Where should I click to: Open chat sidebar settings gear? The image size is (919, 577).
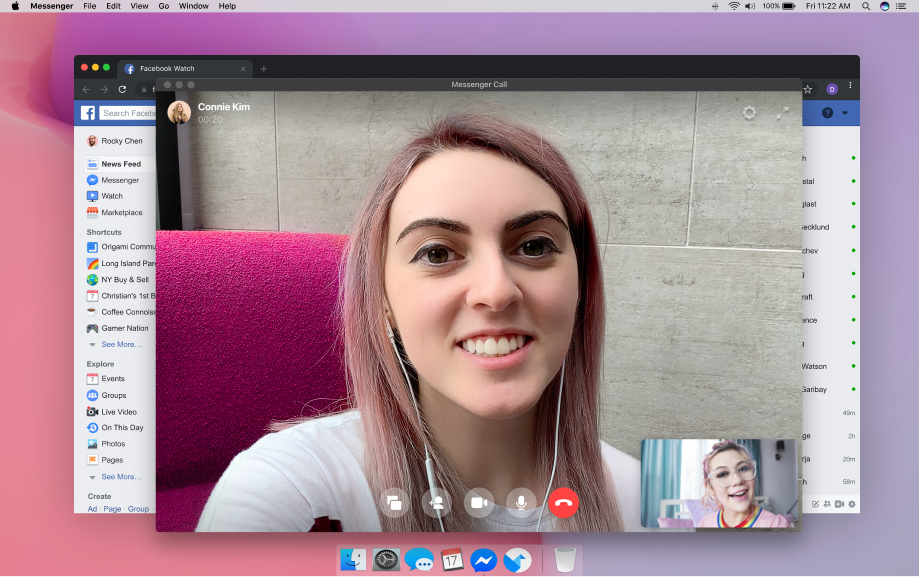[x=852, y=504]
